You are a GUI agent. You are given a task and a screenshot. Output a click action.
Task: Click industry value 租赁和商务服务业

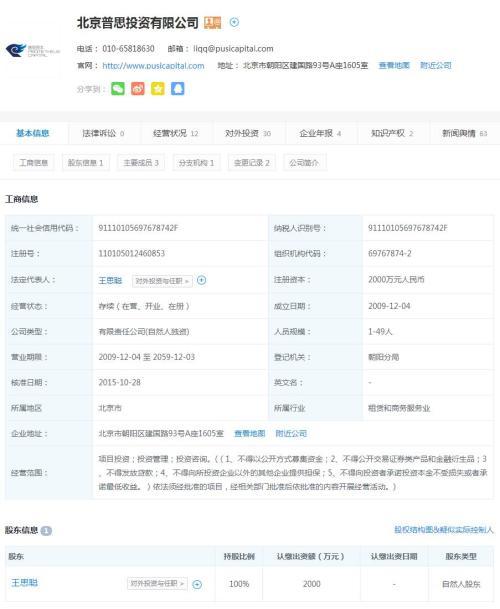point(399,408)
